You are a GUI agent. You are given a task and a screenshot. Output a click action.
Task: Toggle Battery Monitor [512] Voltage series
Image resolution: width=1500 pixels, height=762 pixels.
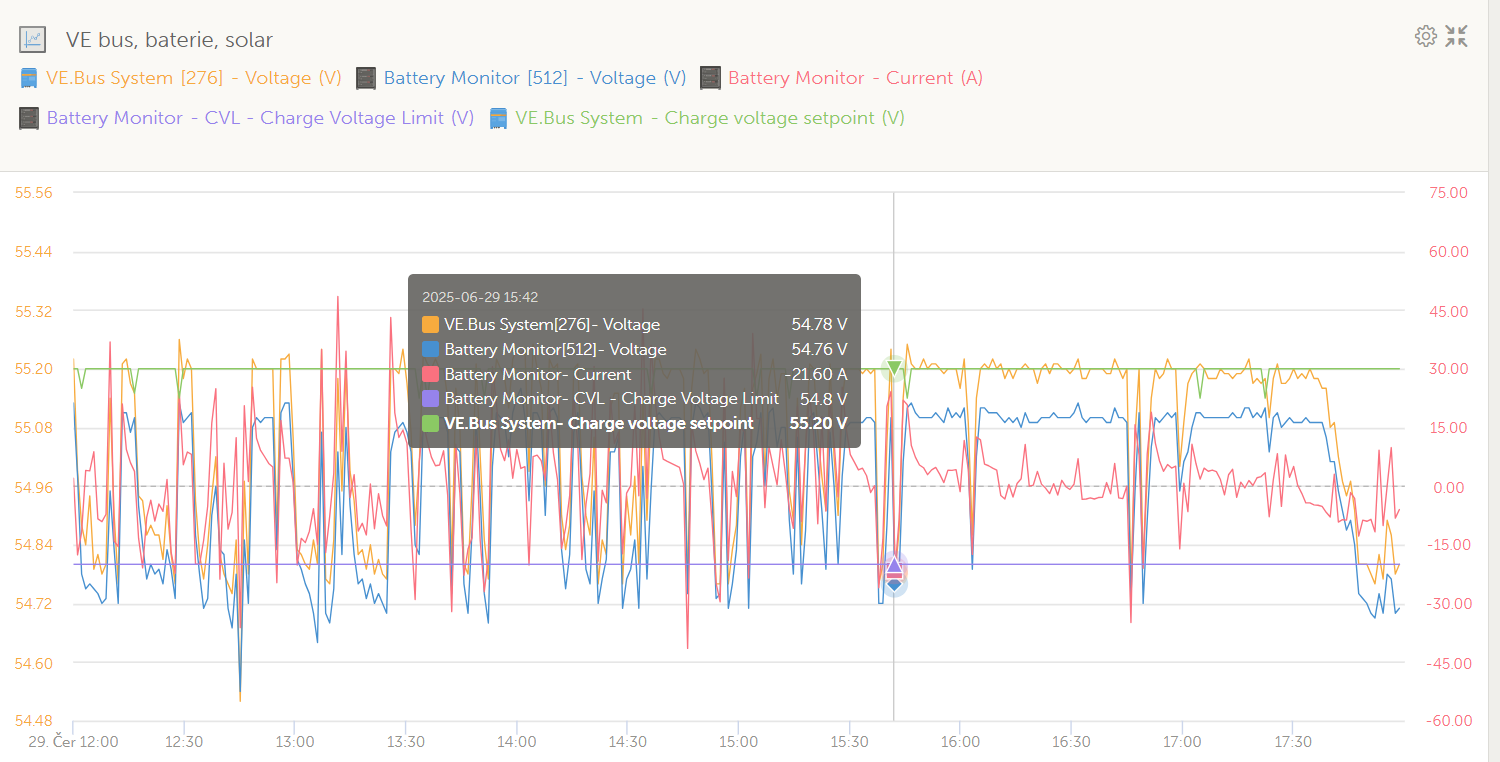tap(535, 78)
